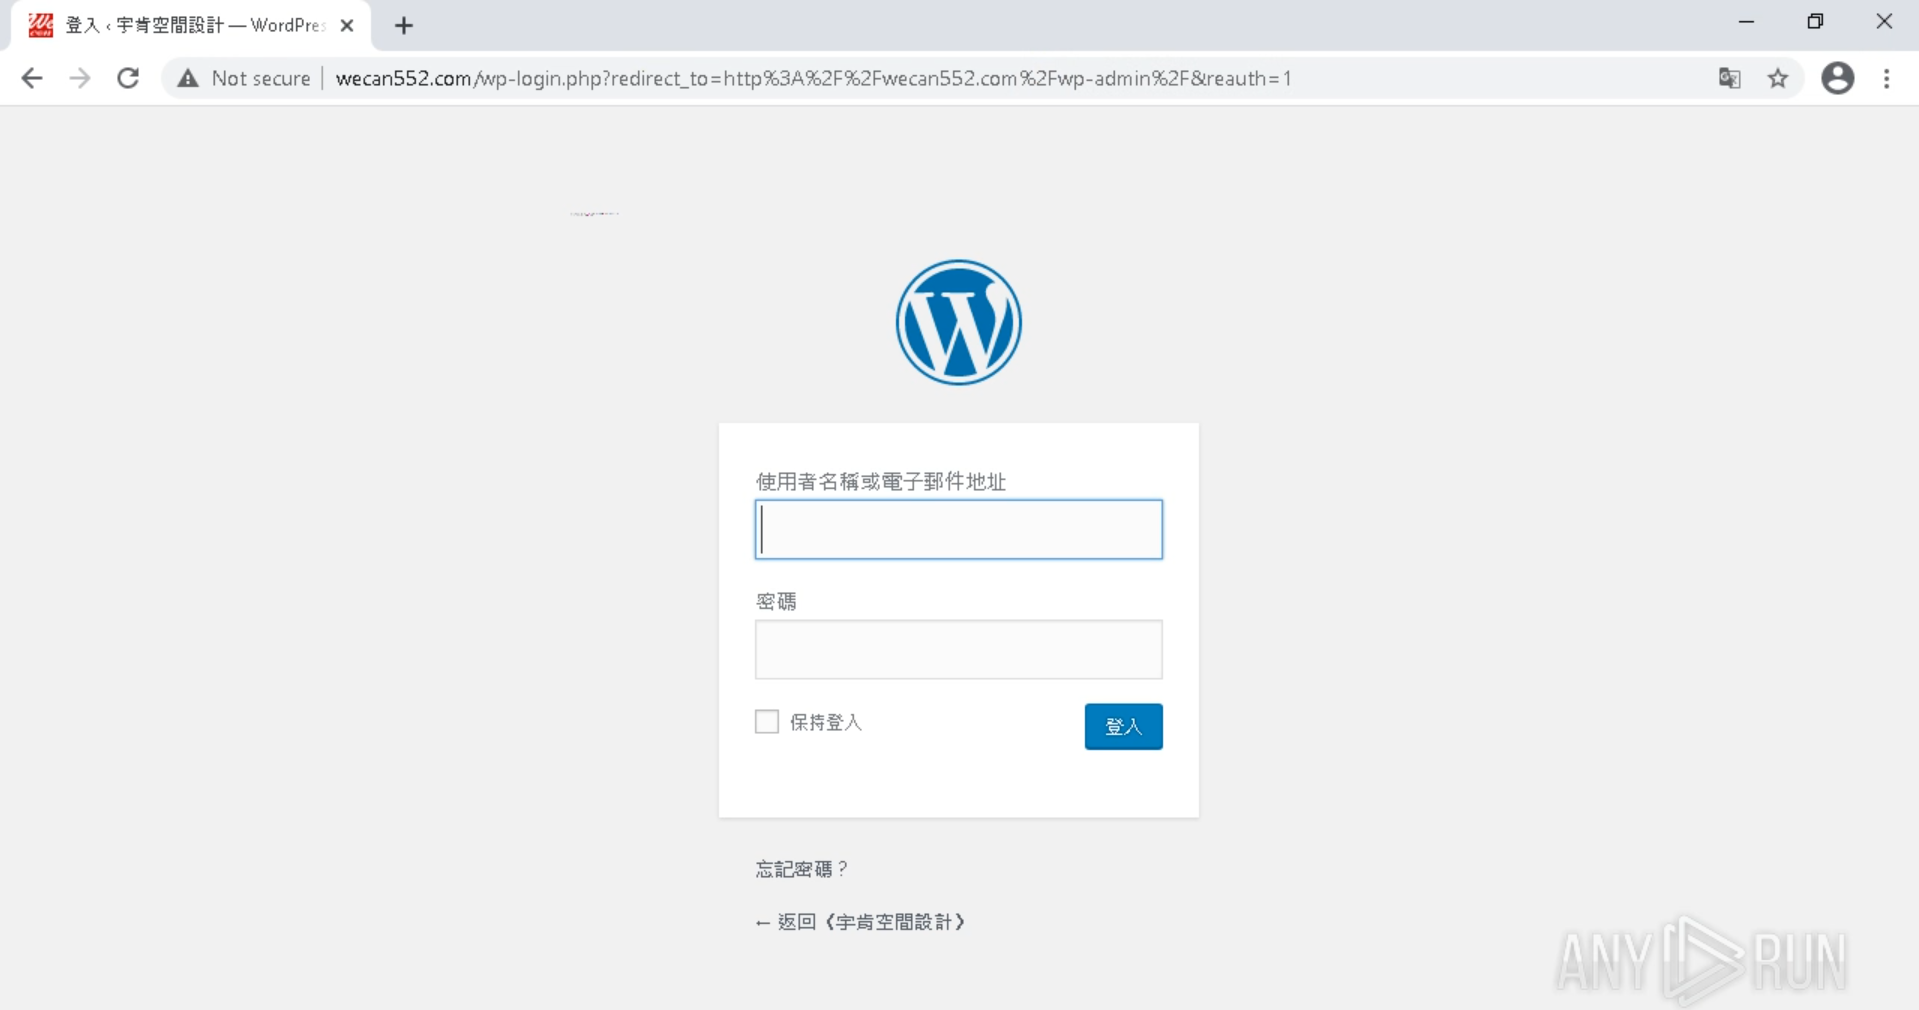Image resolution: width=1919 pixels, height=1010 pixels.
Task: Close the Chrome window
Action: pos(1884,22)
